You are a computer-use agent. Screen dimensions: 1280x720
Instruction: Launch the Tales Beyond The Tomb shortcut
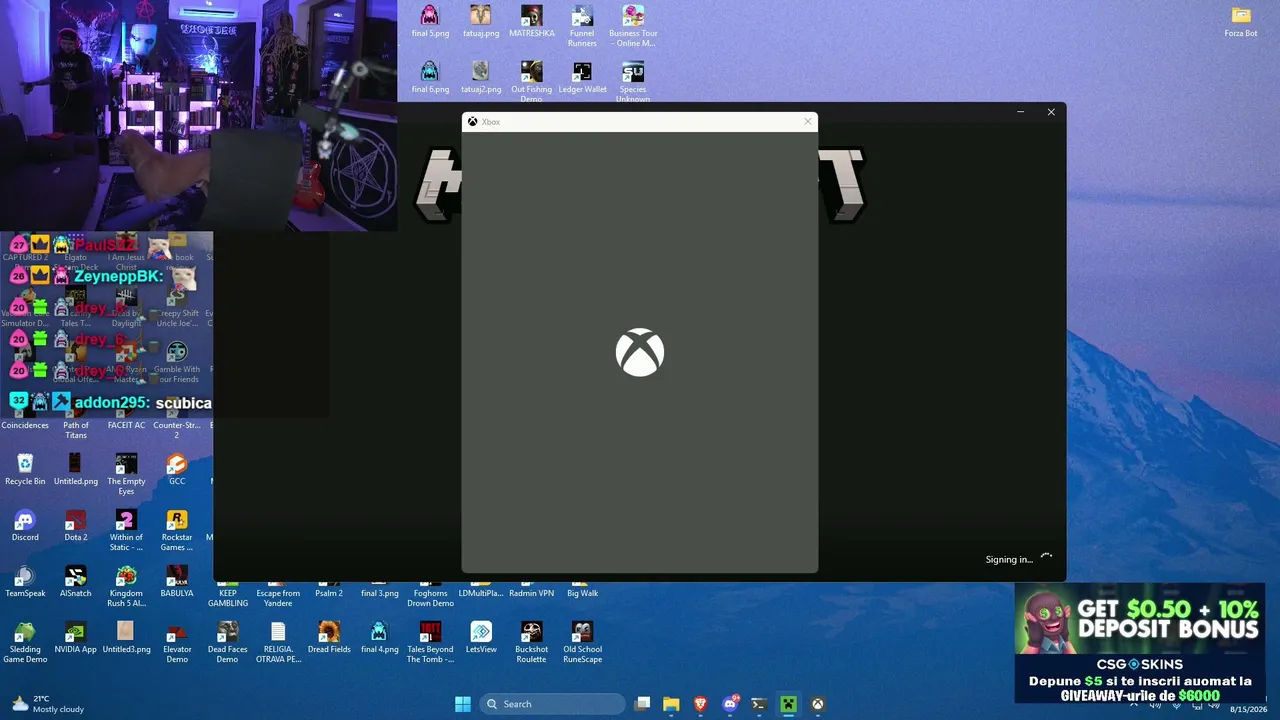click(x=430, y=642)
